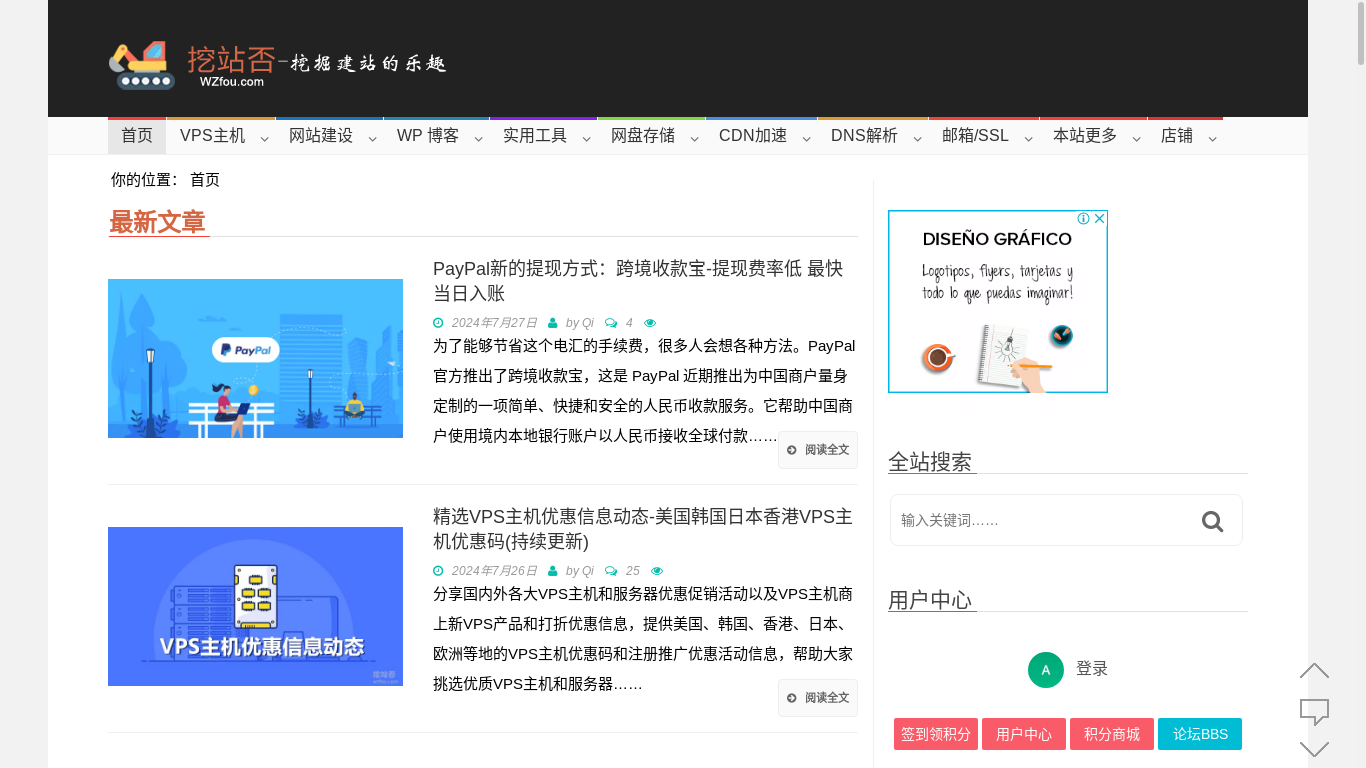Click the page vertical scrollbar thumb
Image resolution: width=1366 pixels, height=768 pixels.
click(1360, 34)
